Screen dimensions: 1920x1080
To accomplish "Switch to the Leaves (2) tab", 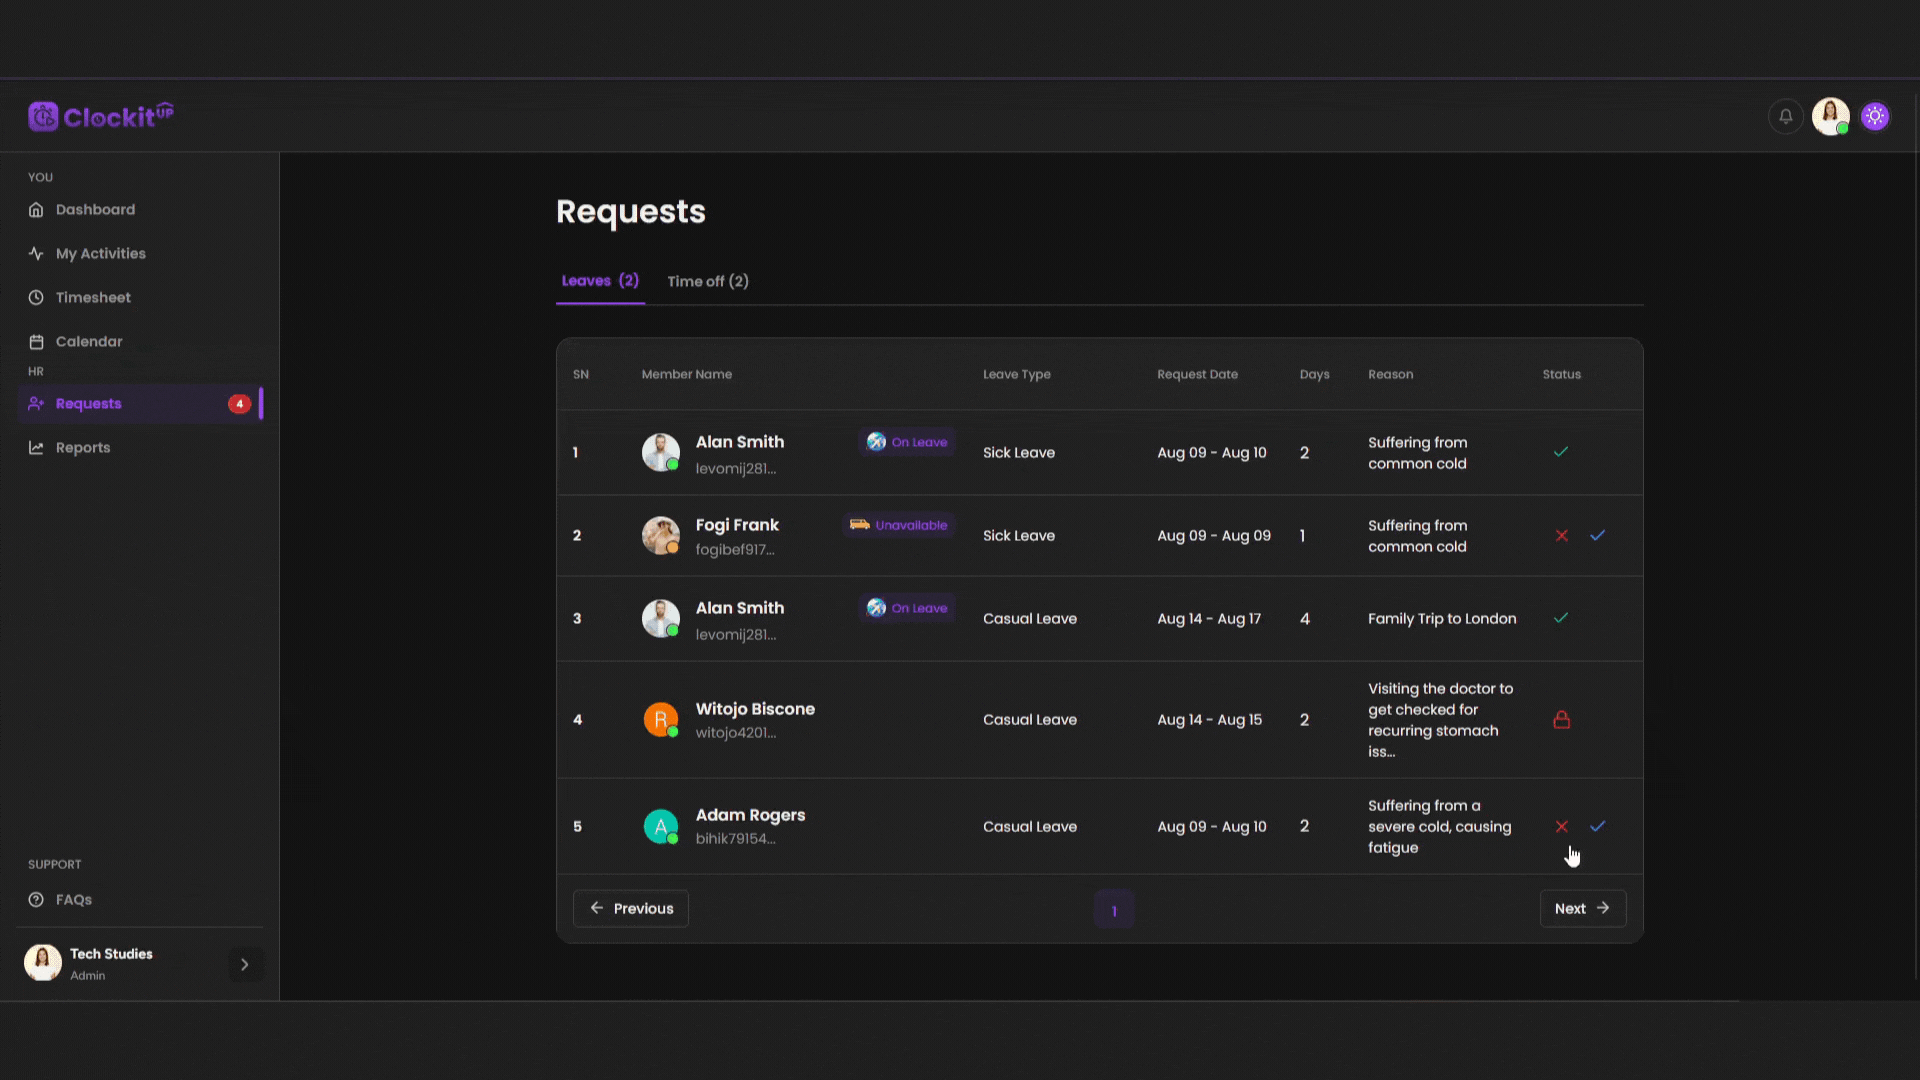I will point(600,281).
